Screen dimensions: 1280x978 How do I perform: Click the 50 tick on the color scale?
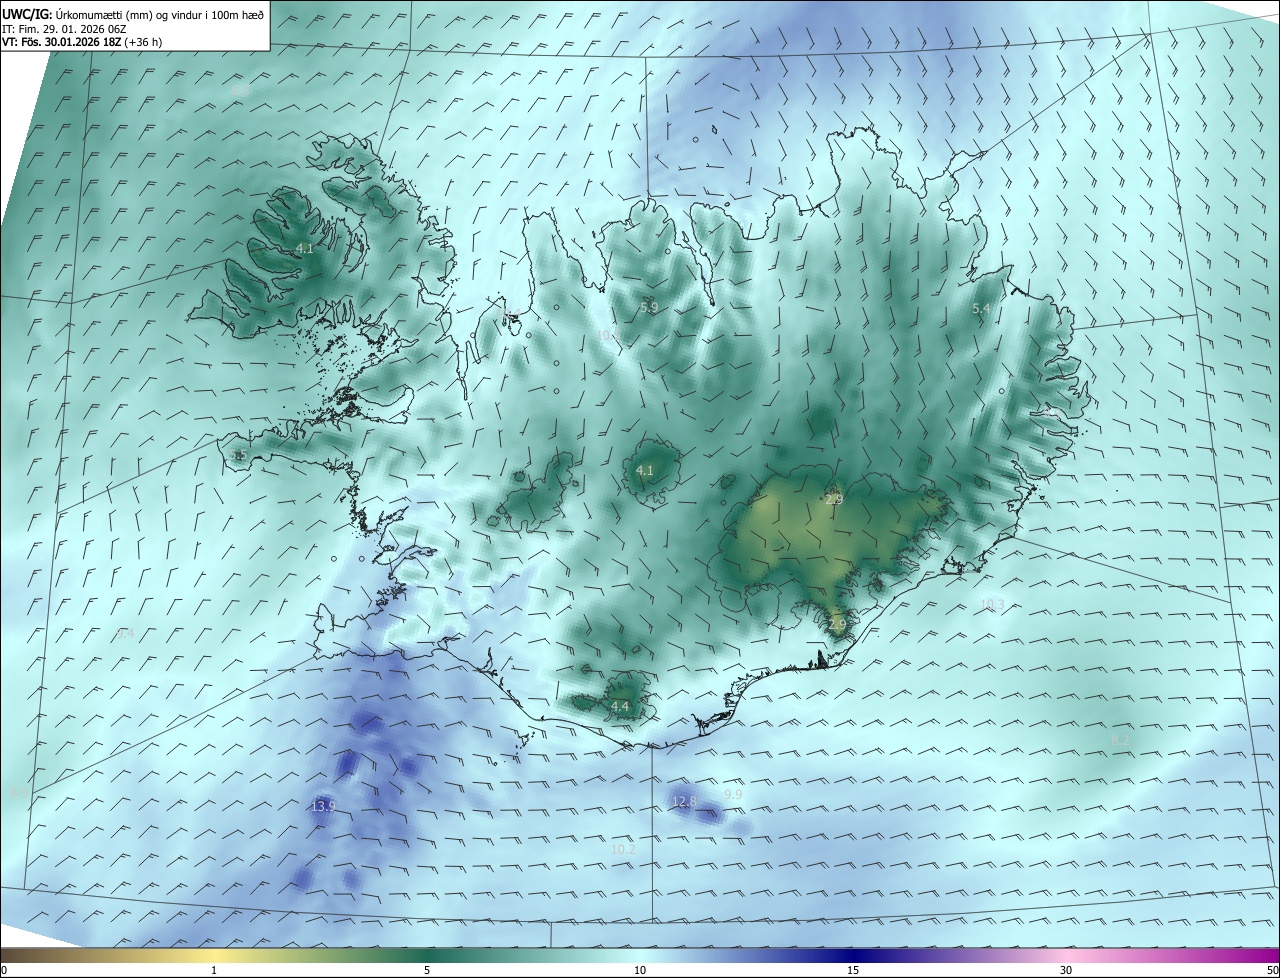pyautogui.click(x=1272, y=970)
